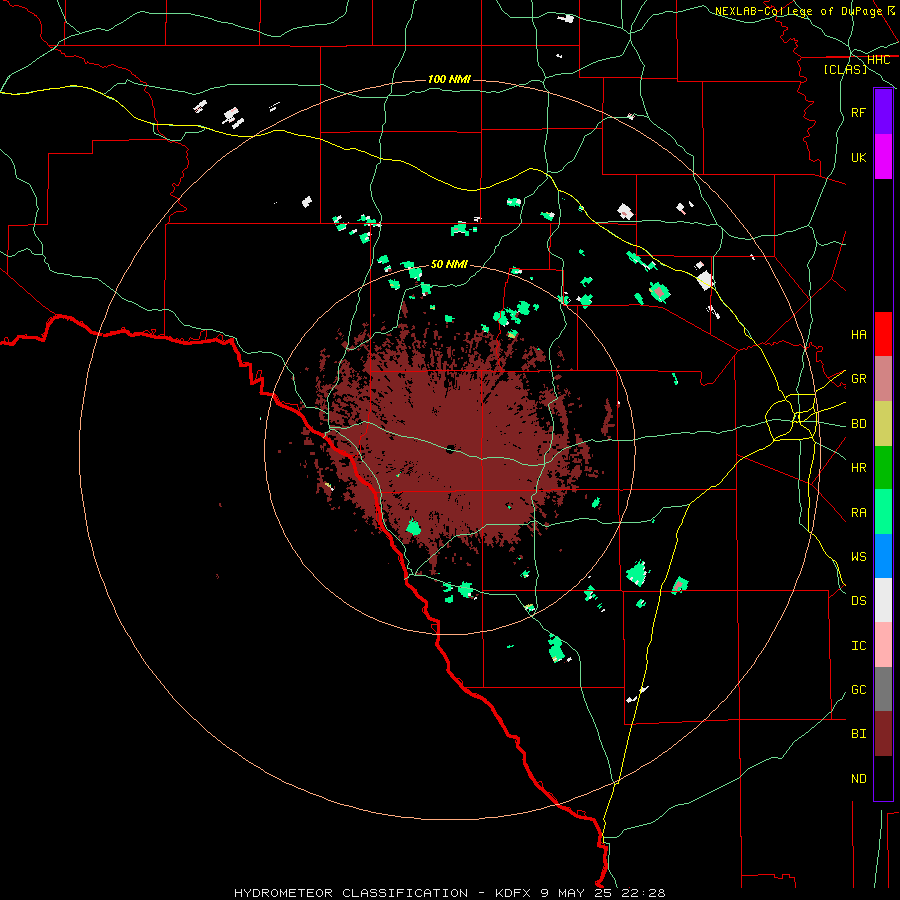Screen dimensions: 900x900
Task: Click the 'GC' legend label
Action: [858, 690]
